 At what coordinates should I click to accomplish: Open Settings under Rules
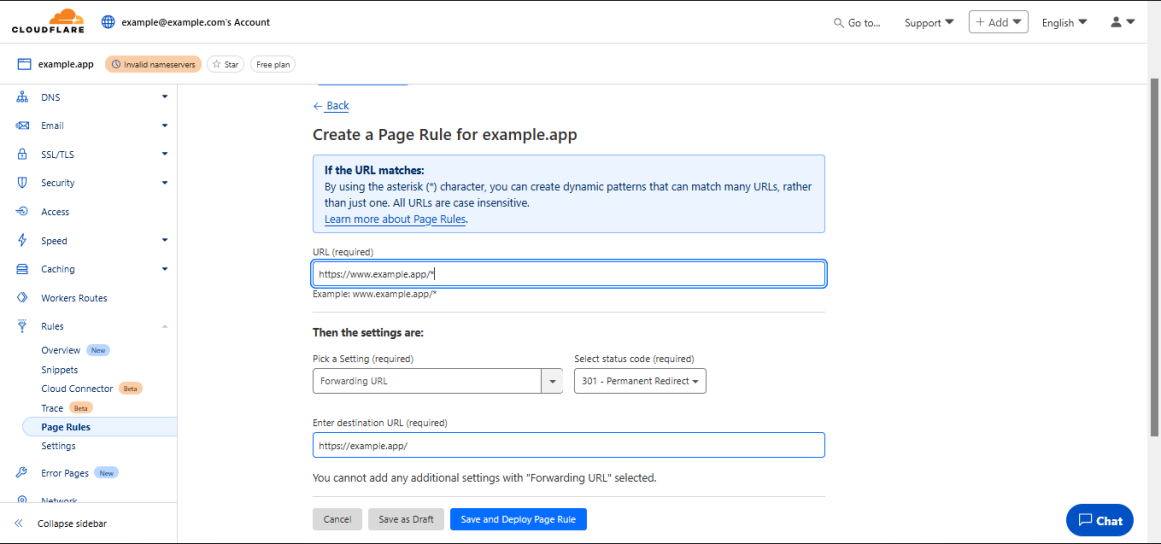click(x=58, y=446)
